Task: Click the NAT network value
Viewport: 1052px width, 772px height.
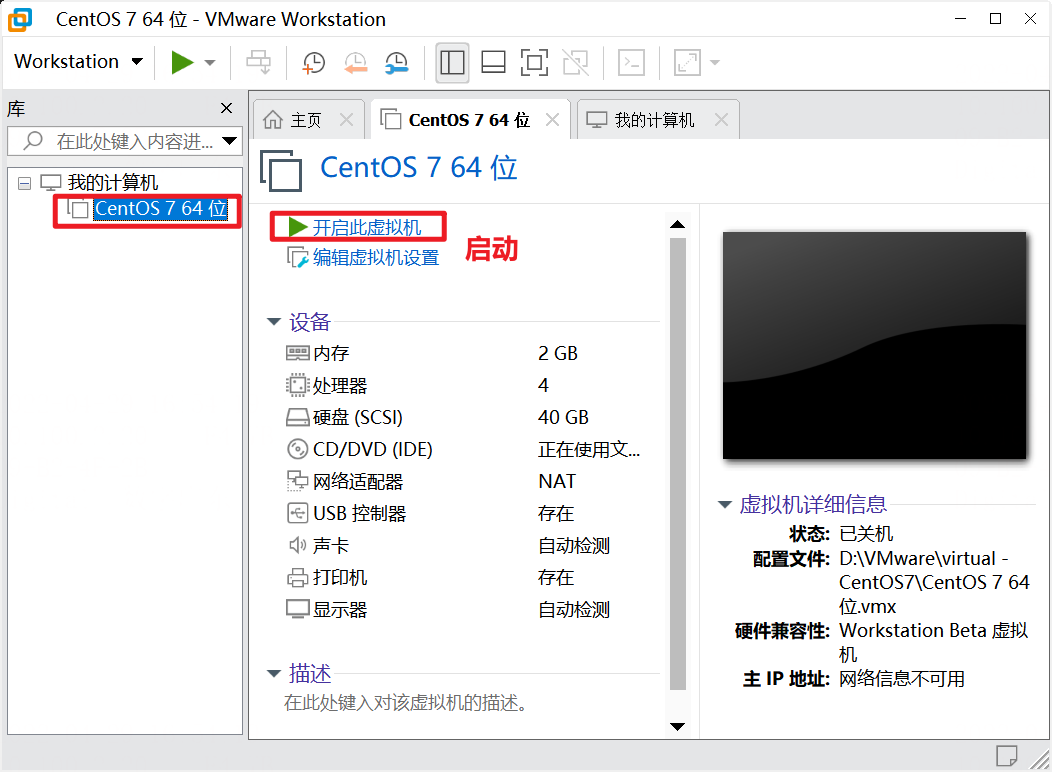Action: pyautogui.click(x=557, y=482)
